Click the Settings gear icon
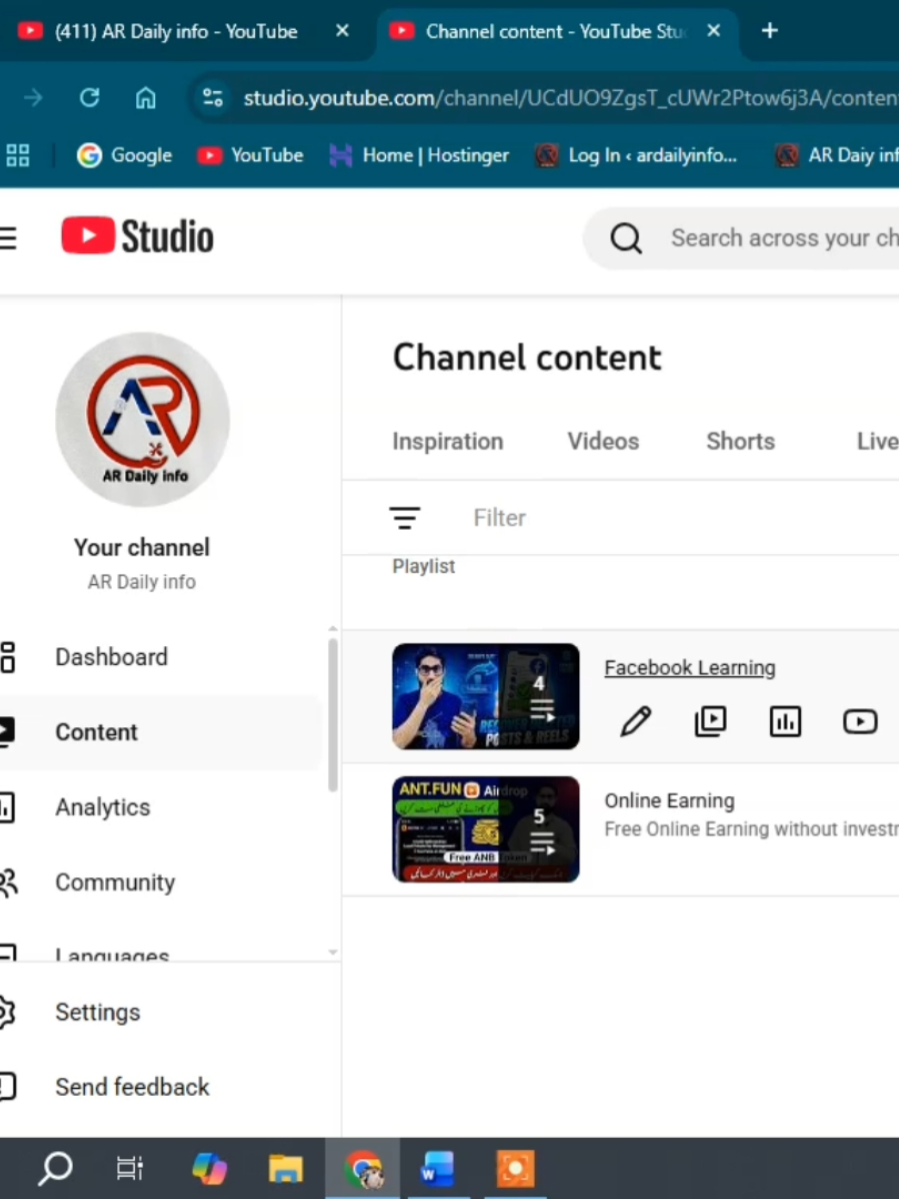The height and width of the screenshot is (1199, 899). pos(7,1012)
